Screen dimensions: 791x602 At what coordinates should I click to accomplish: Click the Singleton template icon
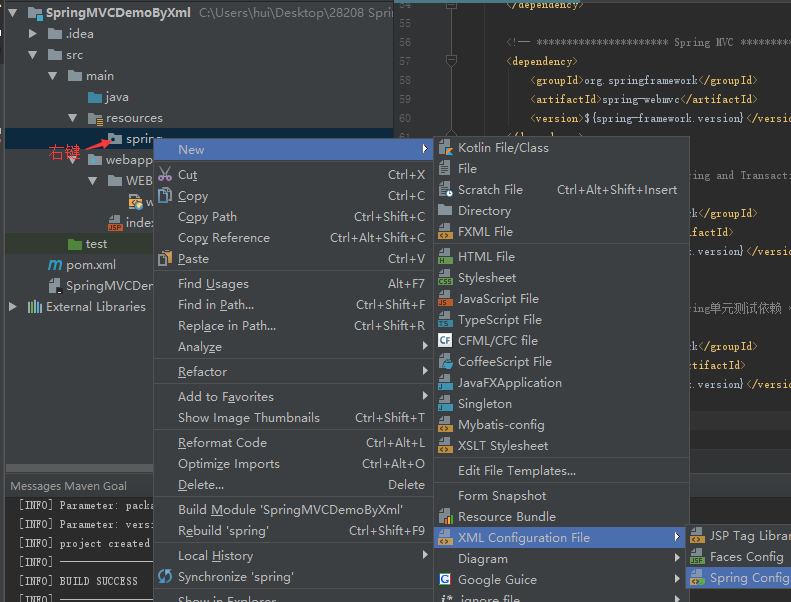point(445,404)
